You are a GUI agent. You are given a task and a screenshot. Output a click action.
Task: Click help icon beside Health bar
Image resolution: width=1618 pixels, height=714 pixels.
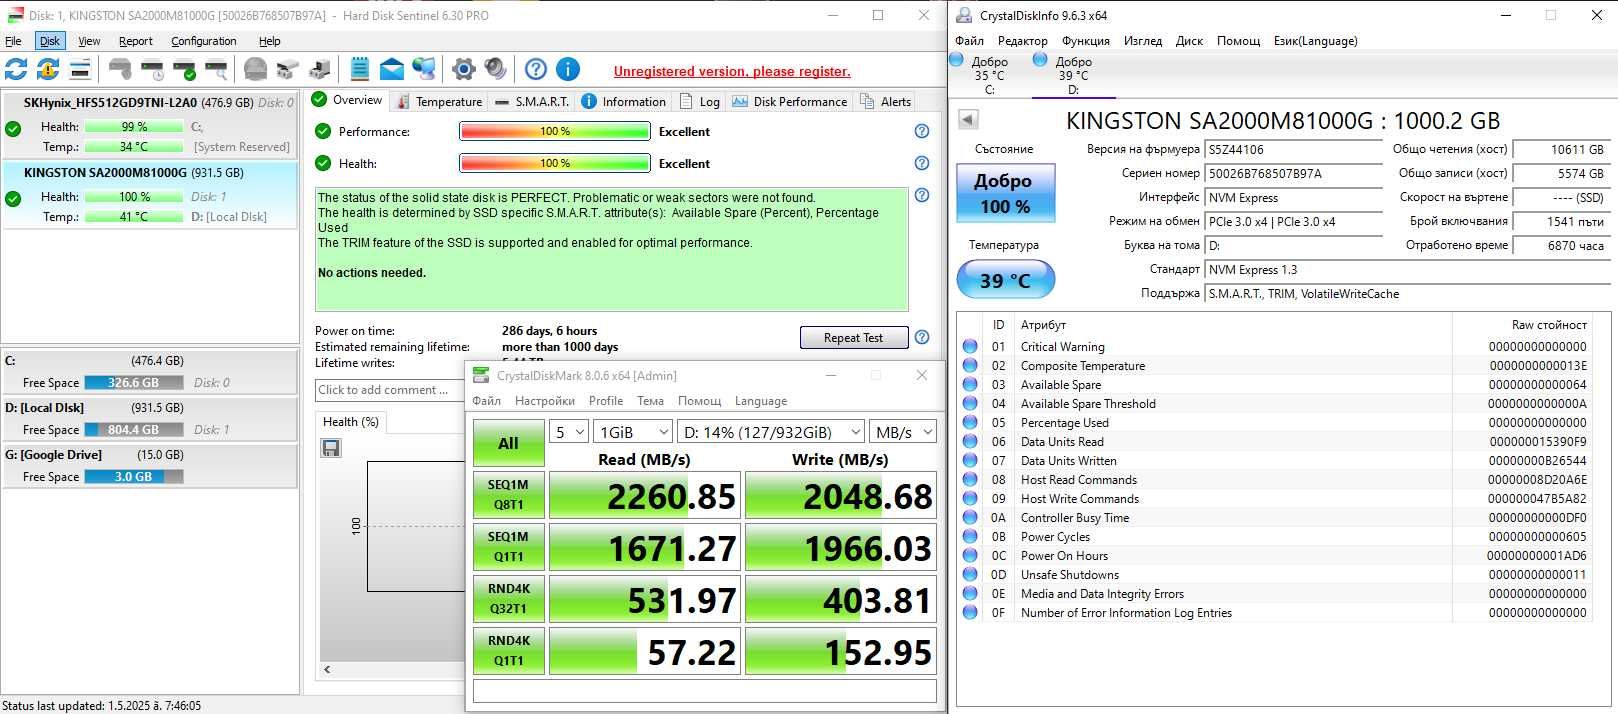922,163
